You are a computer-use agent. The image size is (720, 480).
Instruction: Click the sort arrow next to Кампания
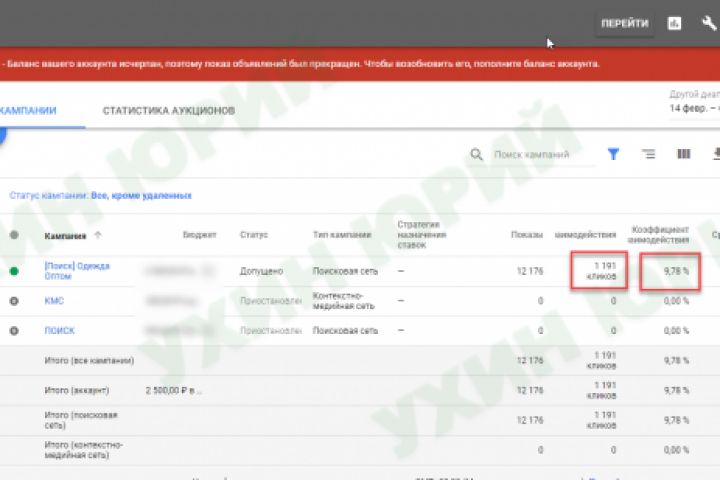pos(97,235)
